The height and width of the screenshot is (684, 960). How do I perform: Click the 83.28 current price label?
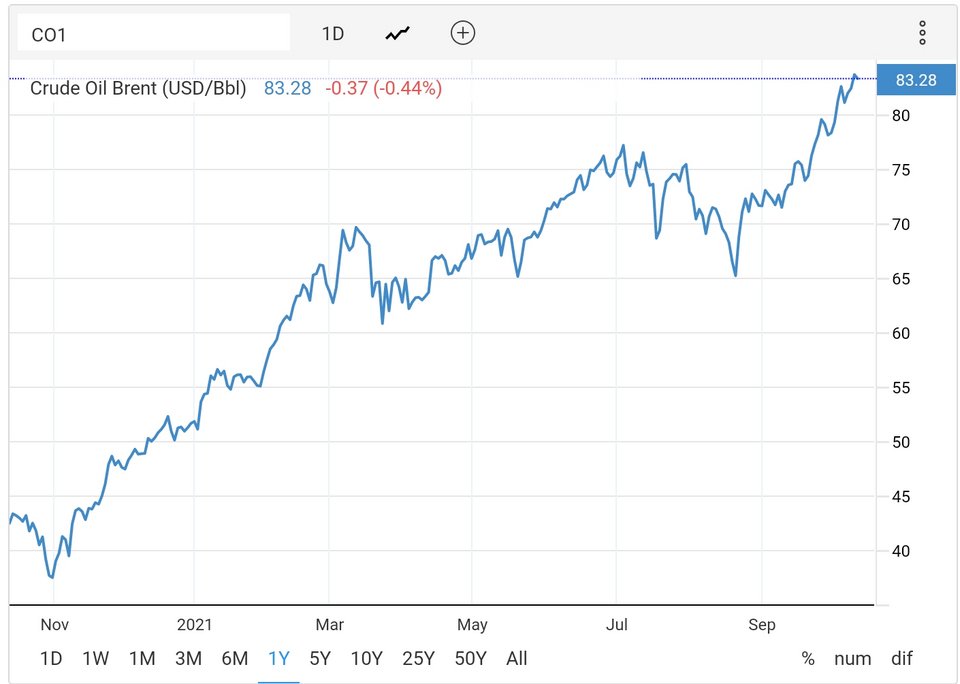coord(916,80)
